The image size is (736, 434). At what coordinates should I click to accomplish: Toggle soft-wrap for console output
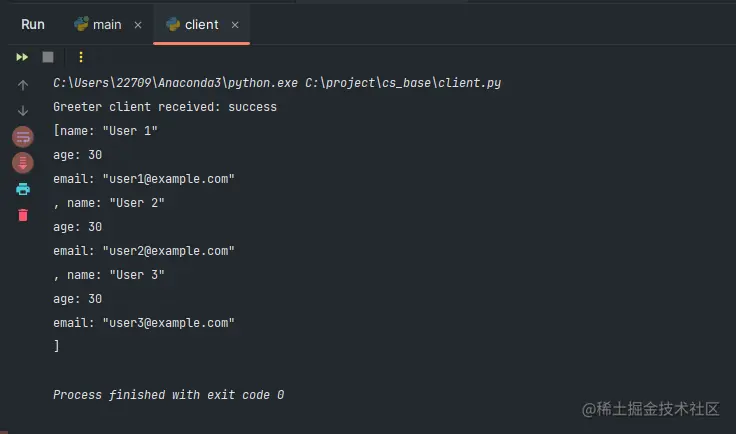pyautogui.click(x=23, y=136)
